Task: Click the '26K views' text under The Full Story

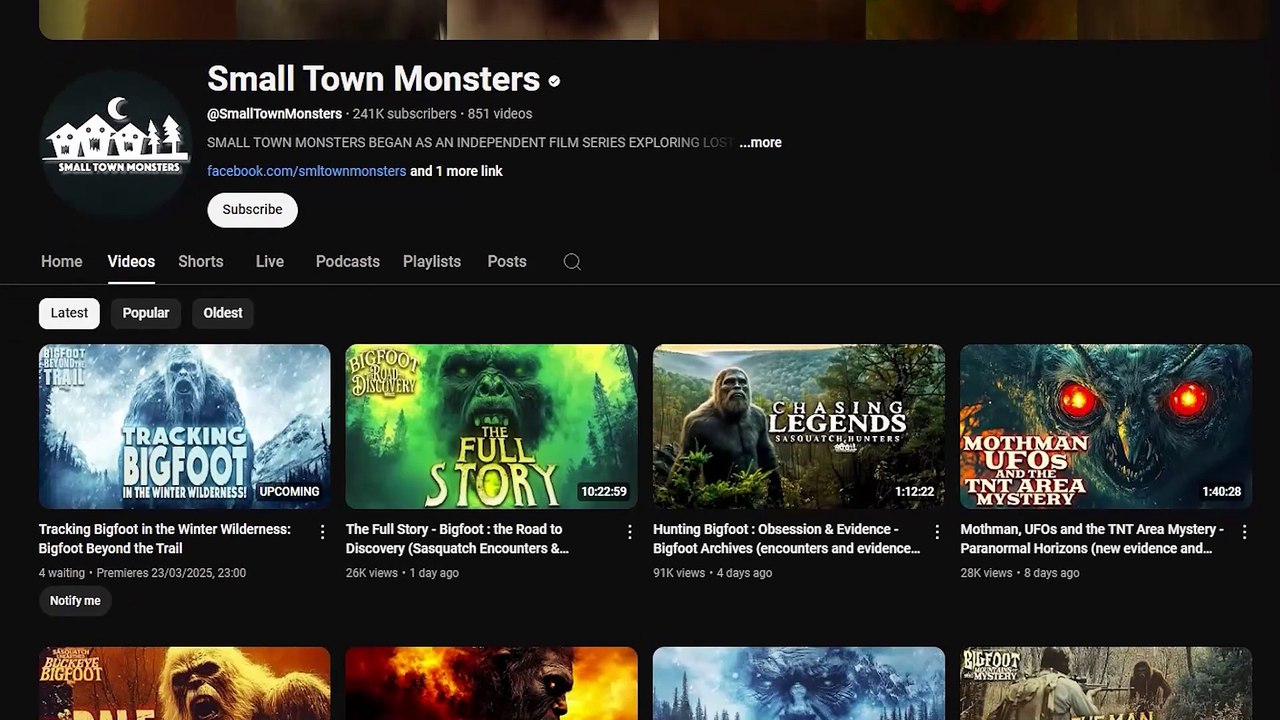Action: (372, 573)
